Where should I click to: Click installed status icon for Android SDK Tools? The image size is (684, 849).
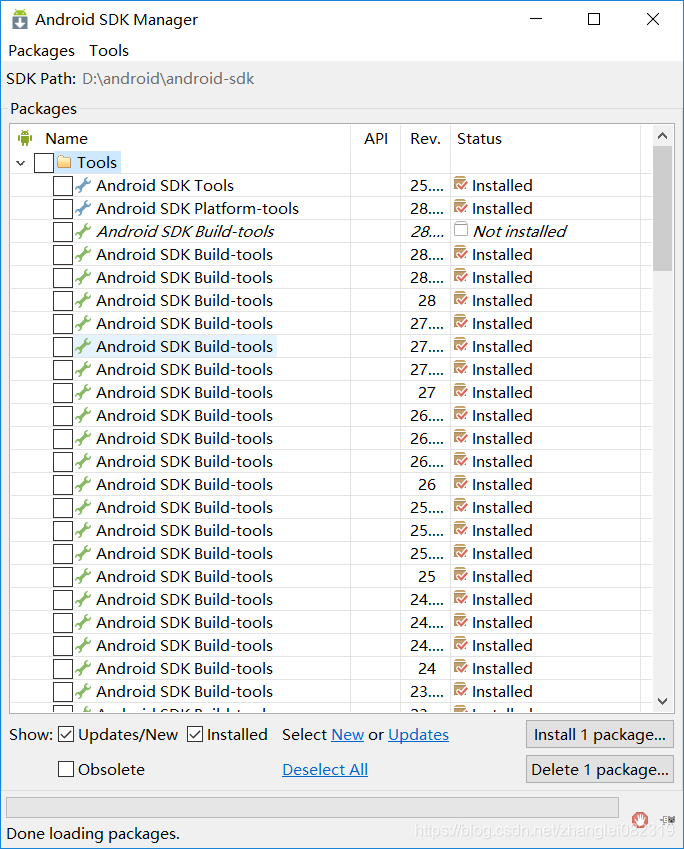pos(460,184)
